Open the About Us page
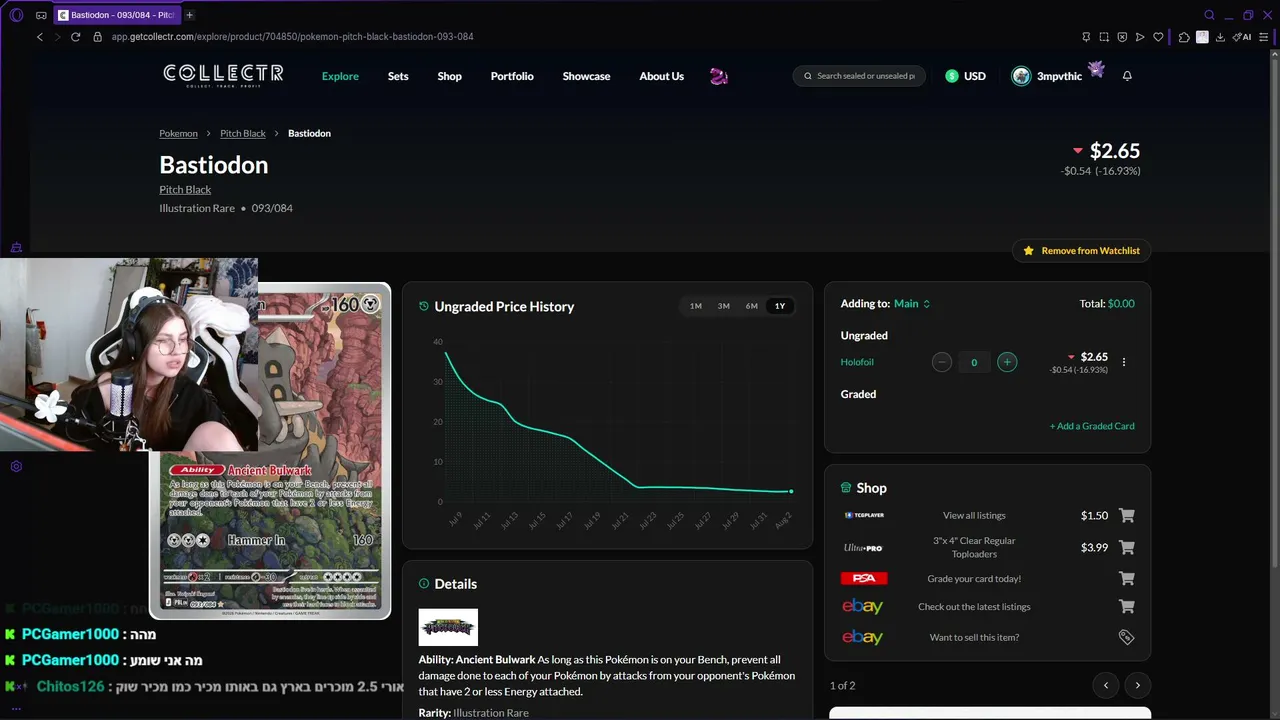Screen dimensions: 1280x720 point(662,76)
